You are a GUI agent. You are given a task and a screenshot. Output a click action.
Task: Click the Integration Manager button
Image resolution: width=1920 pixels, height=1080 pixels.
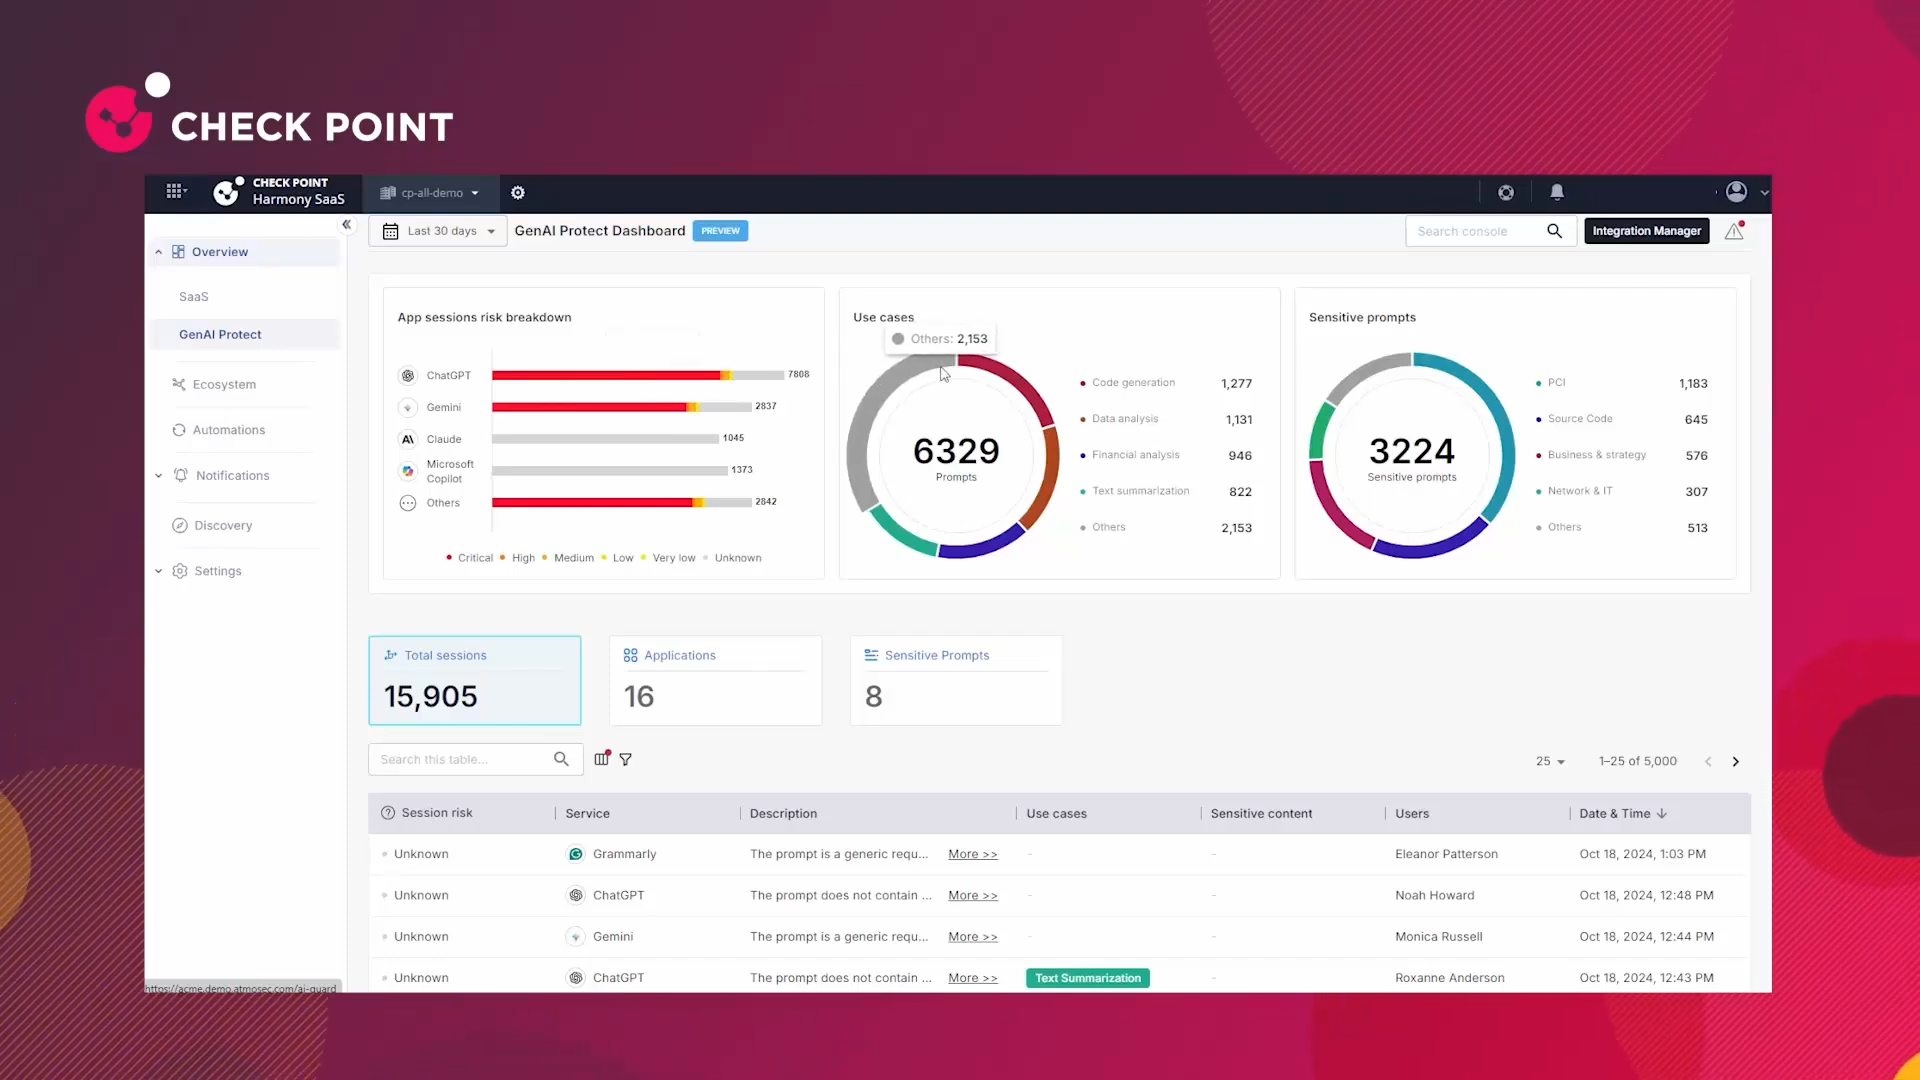(1647, 231)
